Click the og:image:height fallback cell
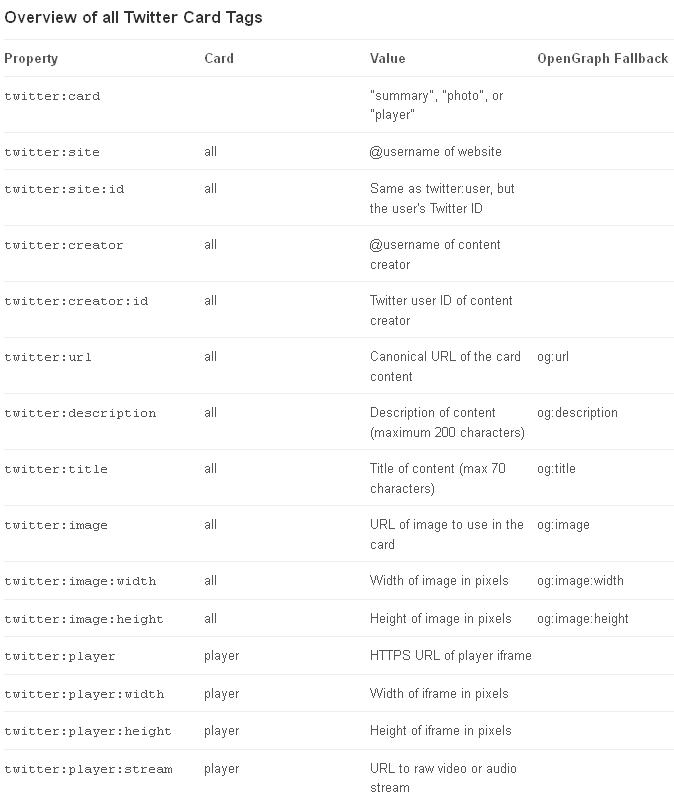This screenshot has height=799, width=674. [x=583, y=618]
